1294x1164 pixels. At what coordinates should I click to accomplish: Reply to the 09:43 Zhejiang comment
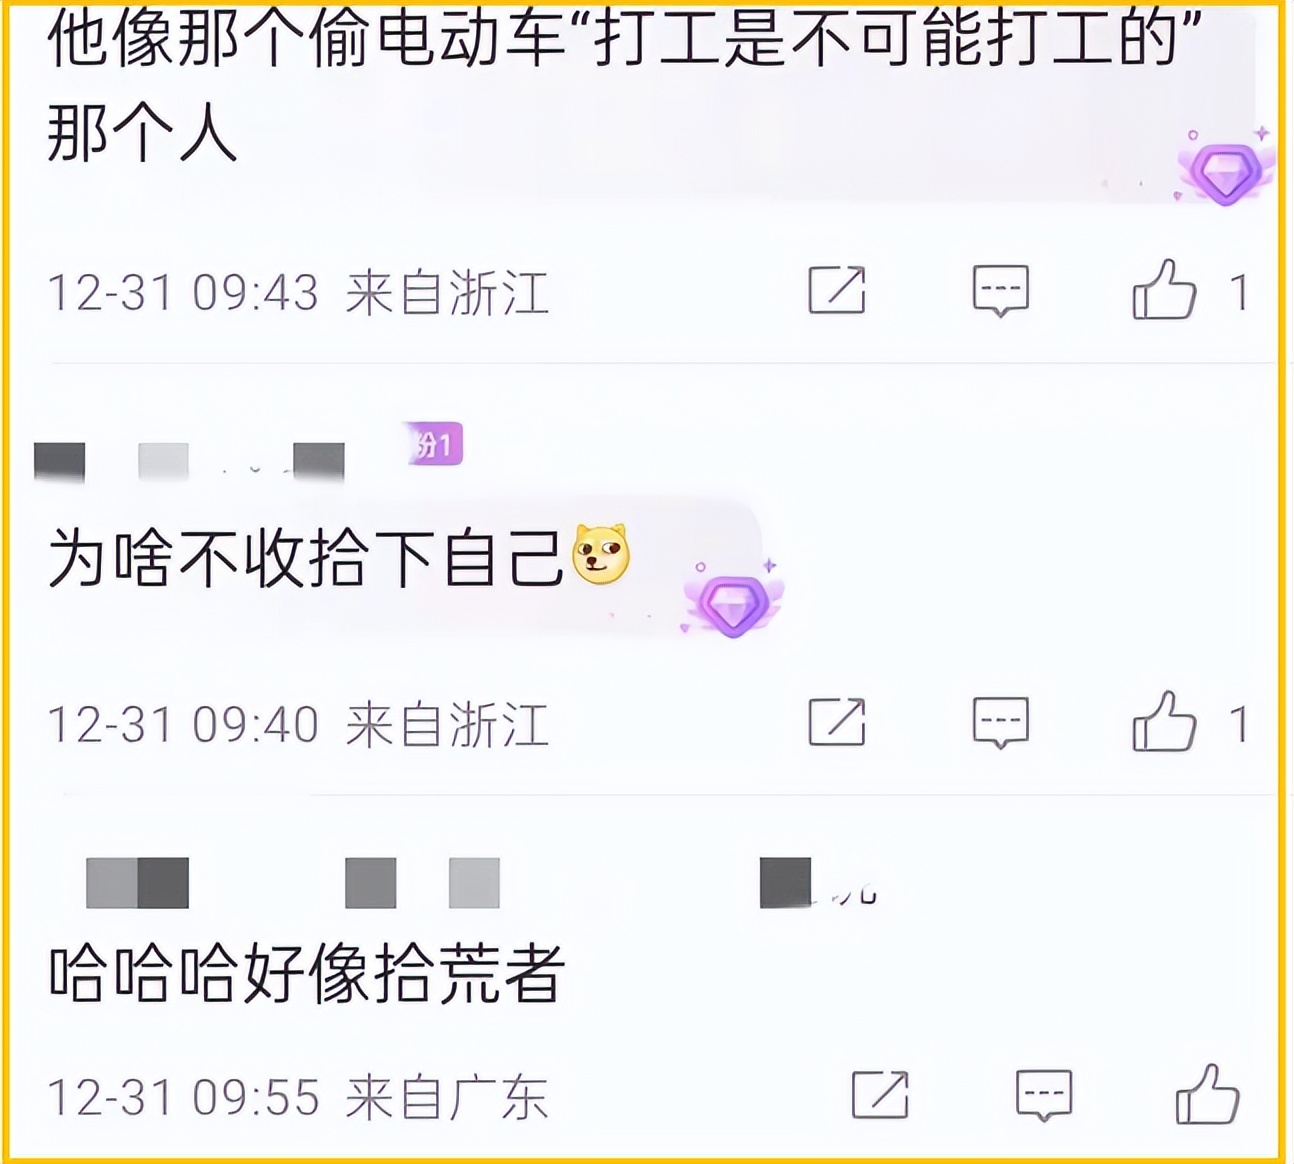click(1001, 291)
